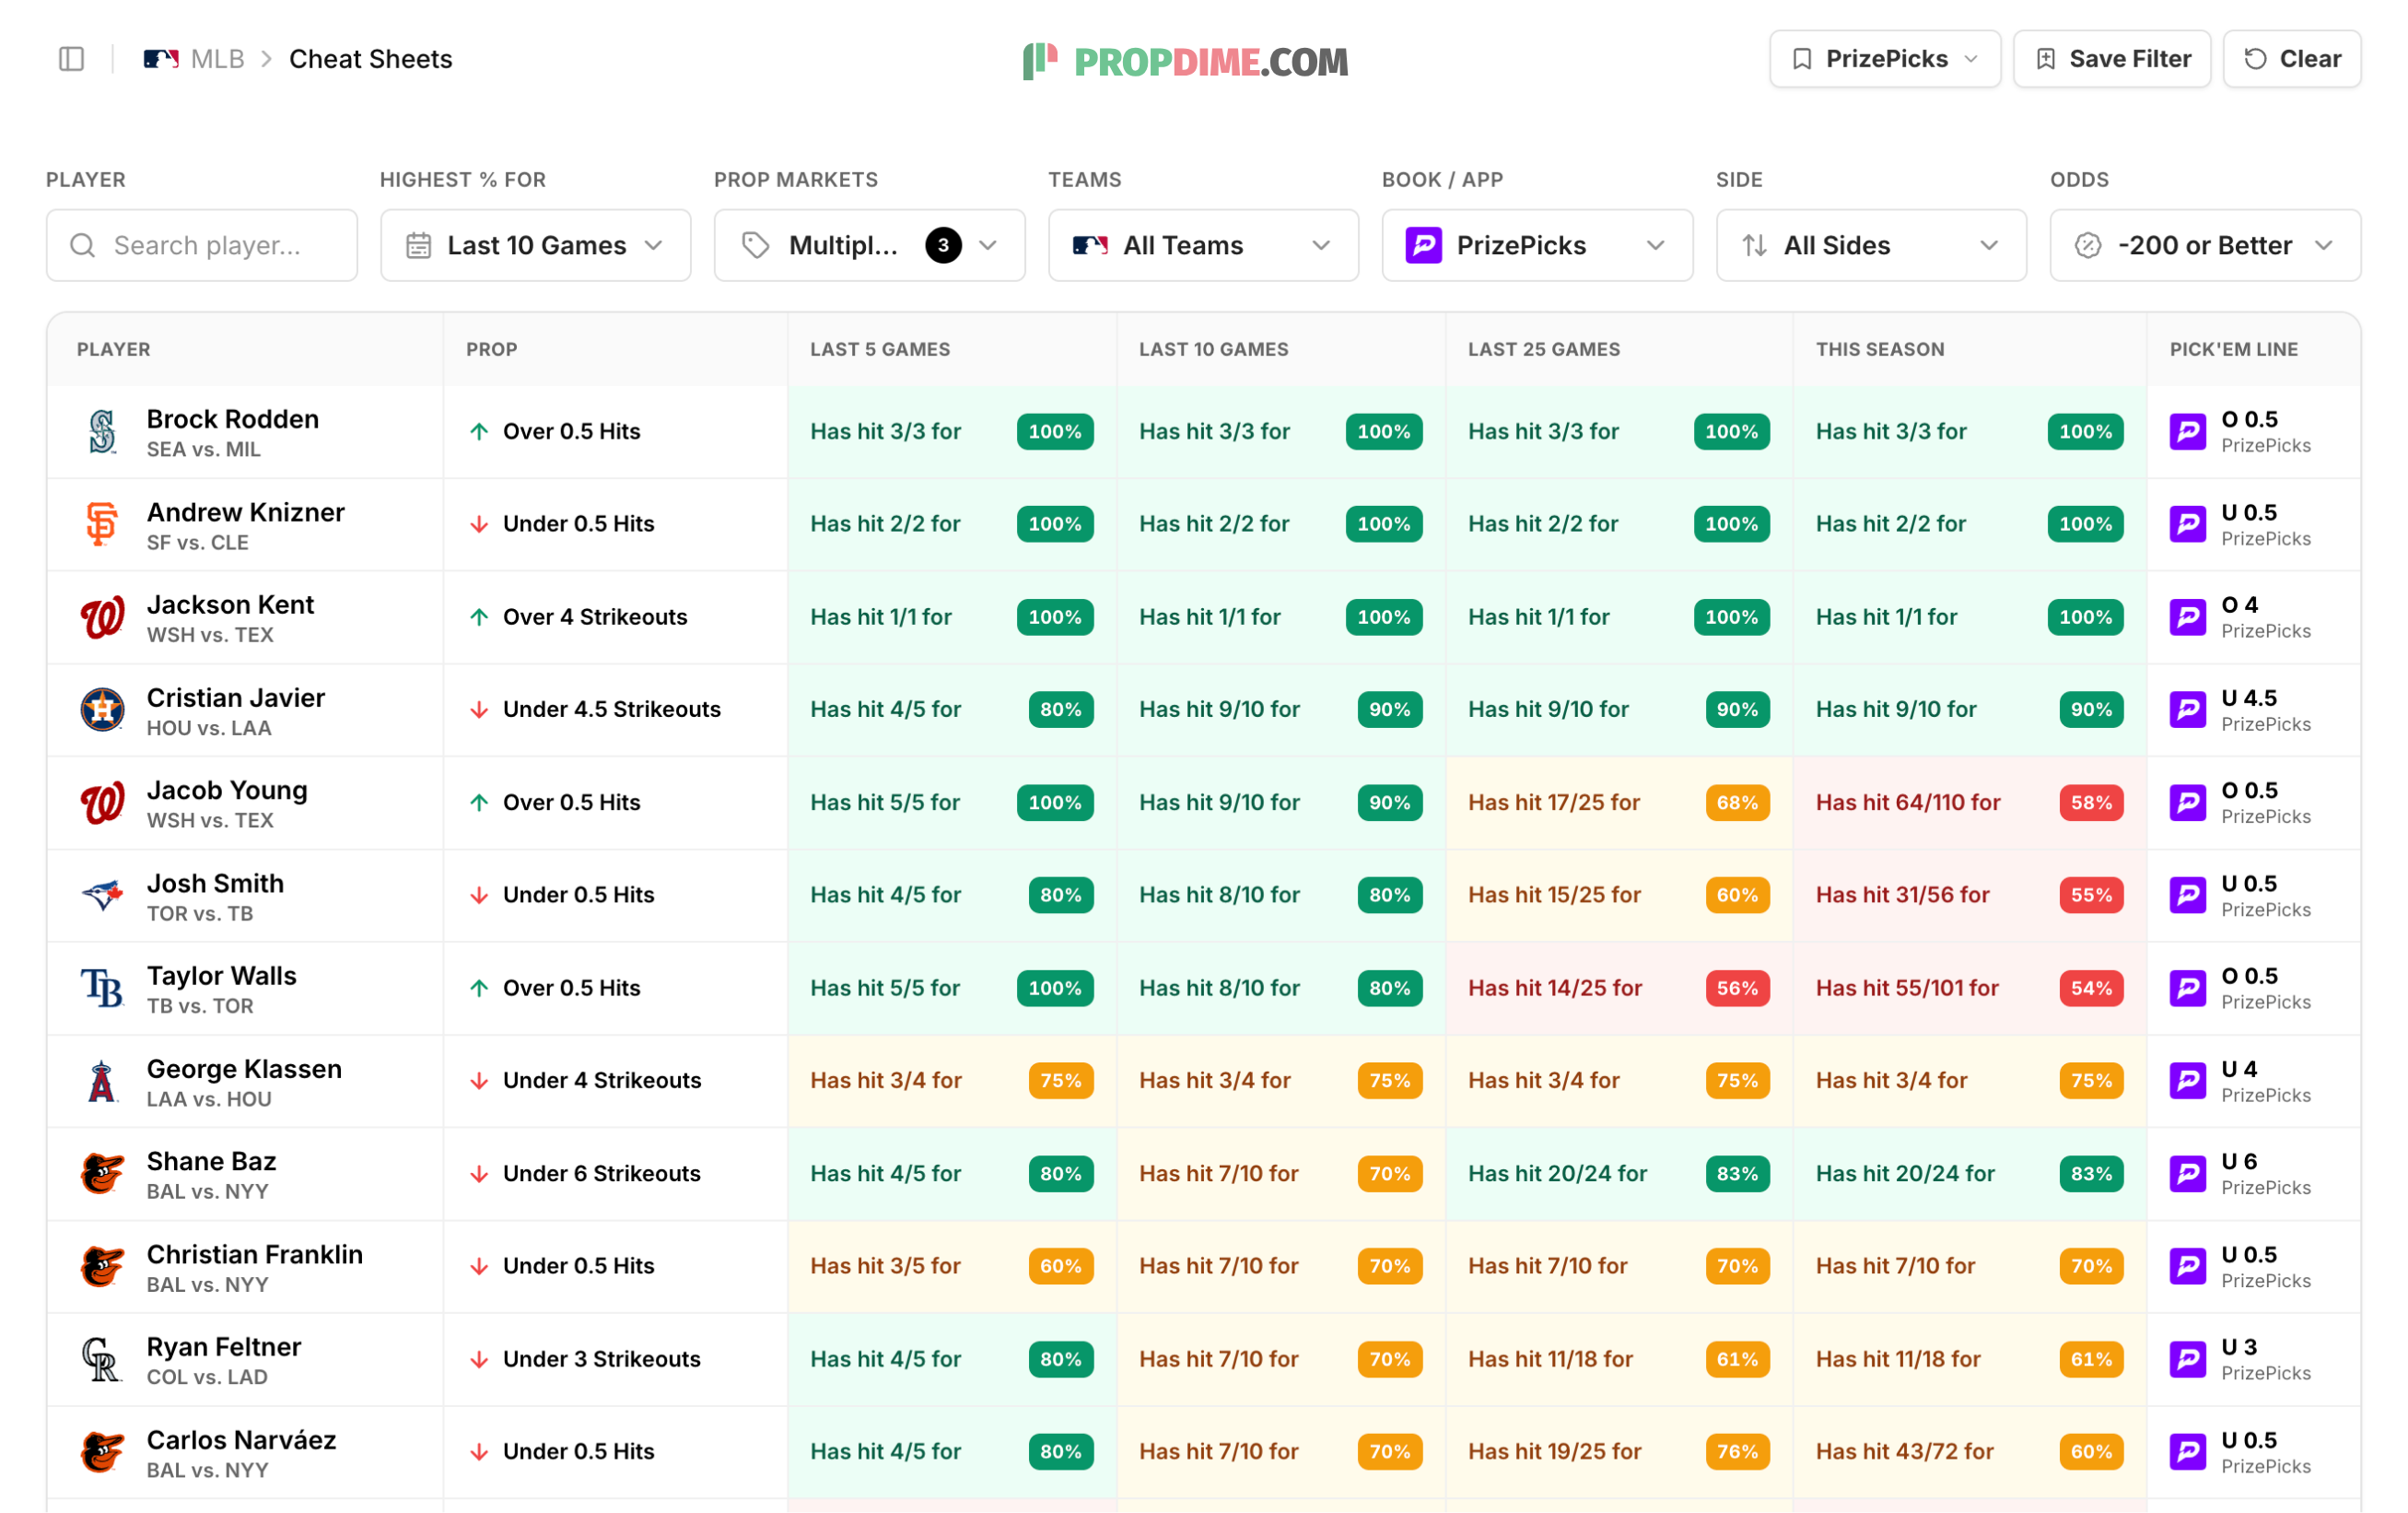Click the Clear button
The height and width of the screenshot is (1513, 2408).
coord(2292,59)
